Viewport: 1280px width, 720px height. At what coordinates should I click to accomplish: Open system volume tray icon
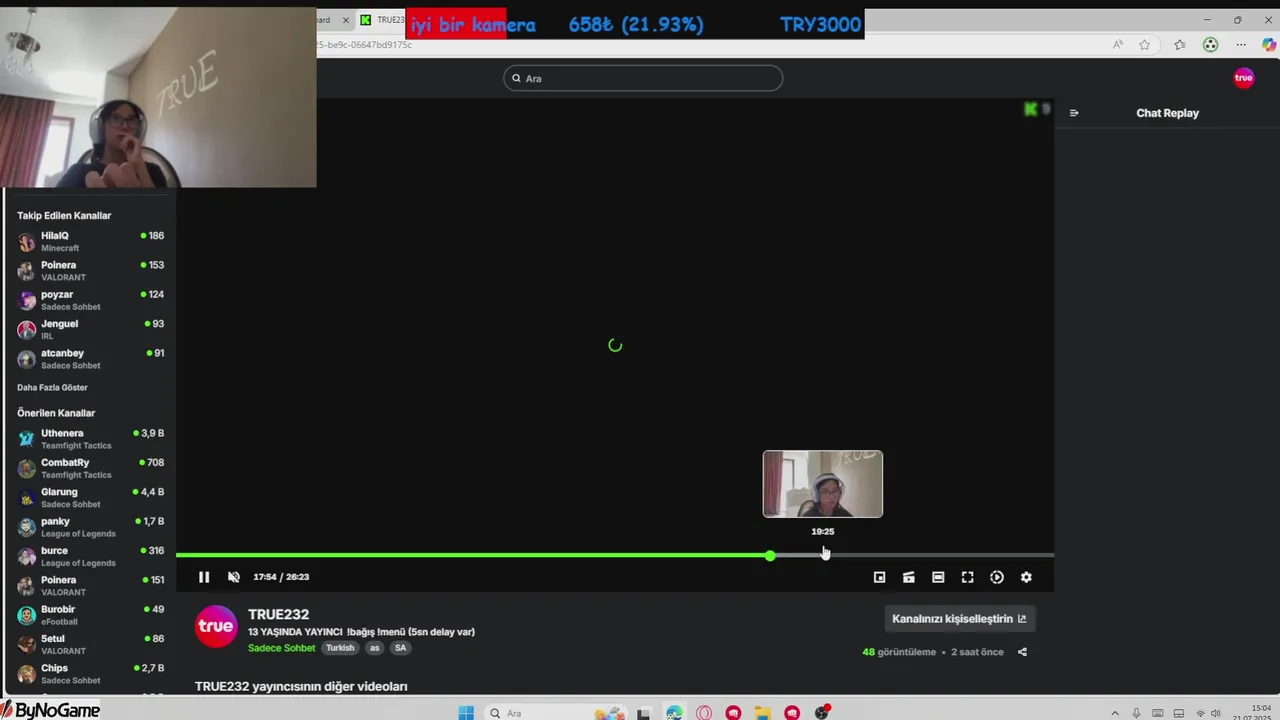click(1216, 713)
